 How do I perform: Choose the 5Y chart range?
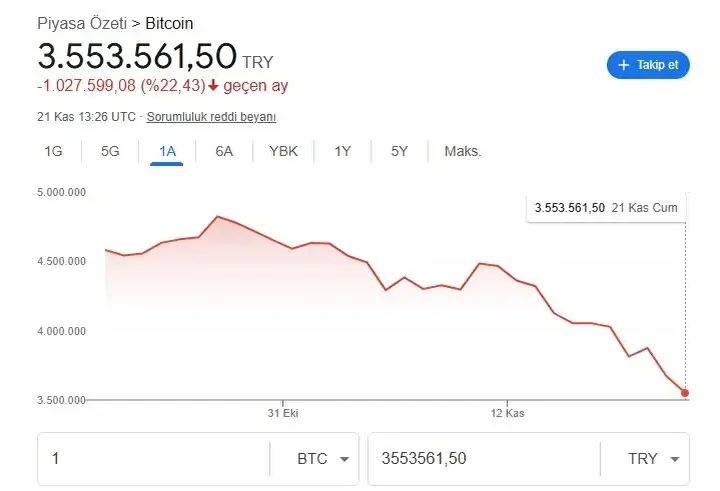399,151
